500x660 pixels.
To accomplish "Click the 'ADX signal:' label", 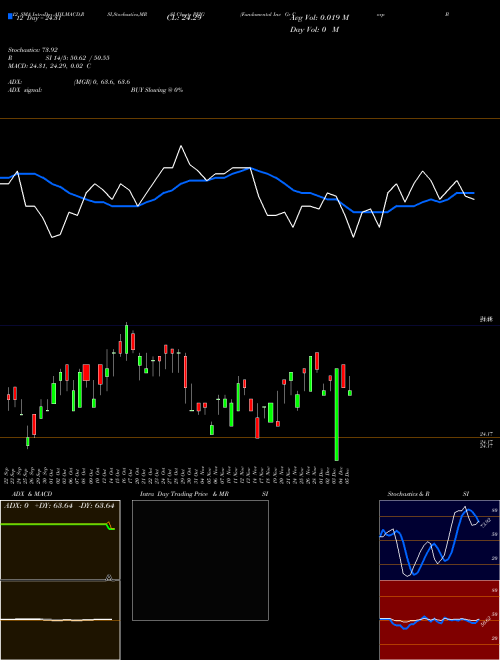I will pos(25,90).
